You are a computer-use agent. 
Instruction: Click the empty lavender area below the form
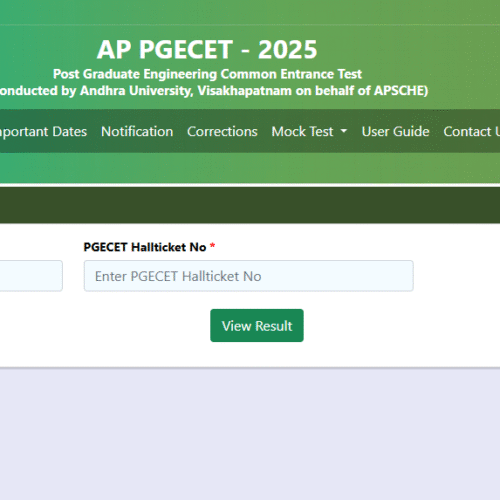(x=250, y=433)
